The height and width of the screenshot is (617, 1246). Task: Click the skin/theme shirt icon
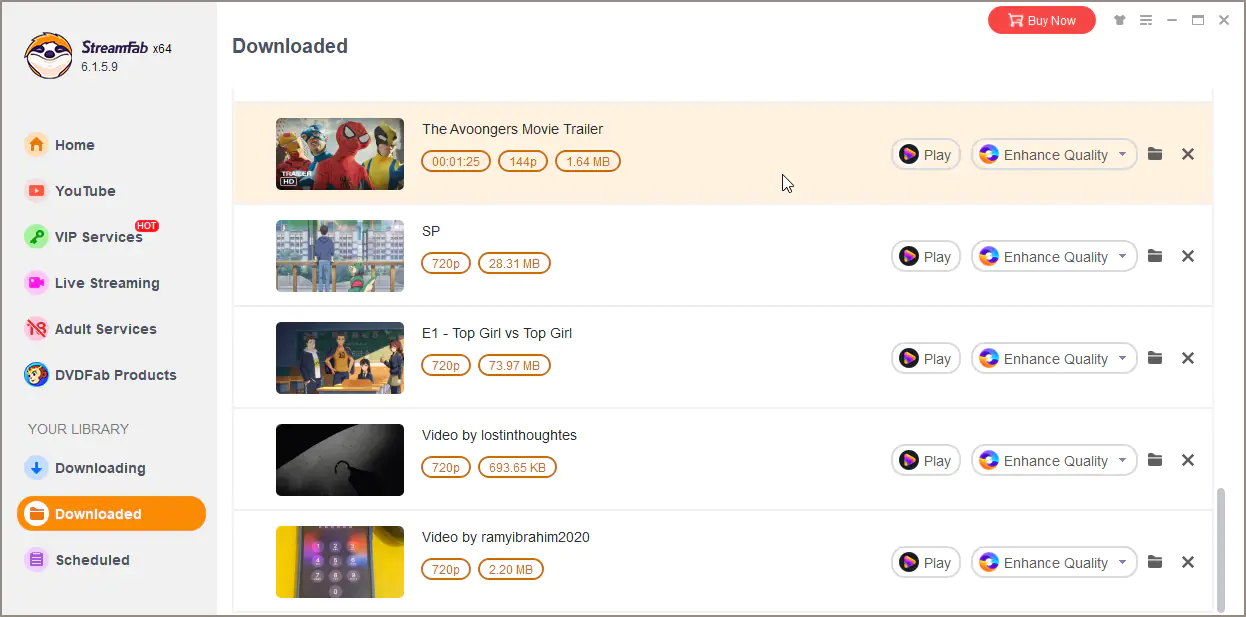[x=1119, y=20]
